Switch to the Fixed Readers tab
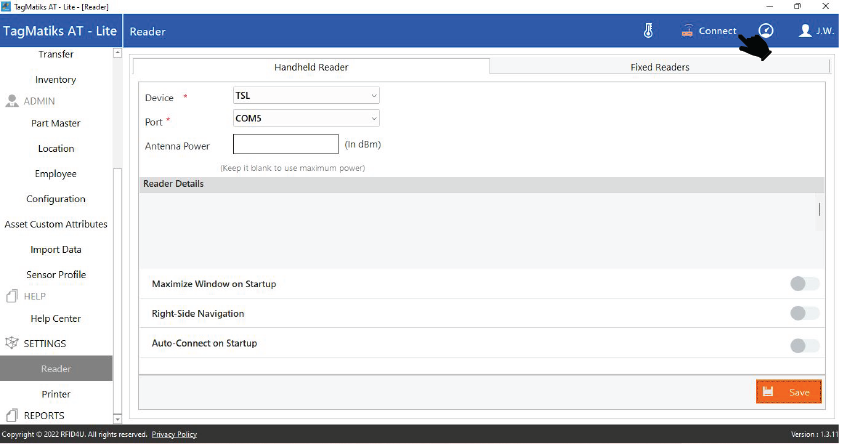 click(659, 67)
